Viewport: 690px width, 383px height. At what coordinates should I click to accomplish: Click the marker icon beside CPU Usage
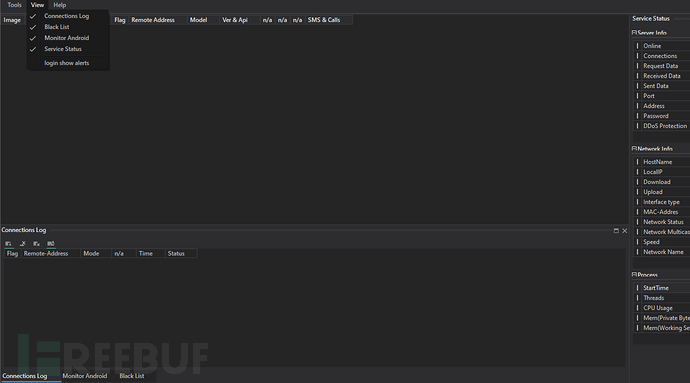pyautogui.click(x=637, y=308)
